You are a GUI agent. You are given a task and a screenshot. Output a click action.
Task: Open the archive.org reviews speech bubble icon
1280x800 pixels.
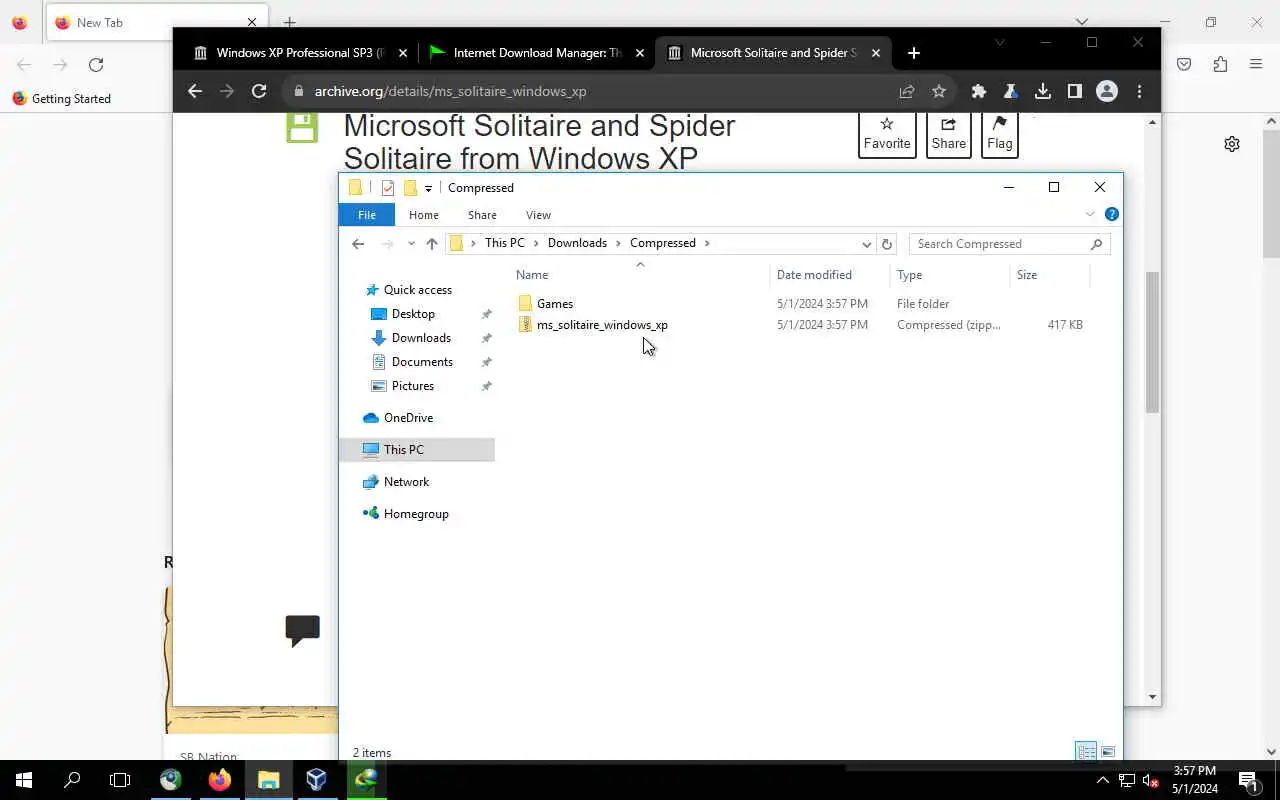pyautogui.click(x=302, y=630)
